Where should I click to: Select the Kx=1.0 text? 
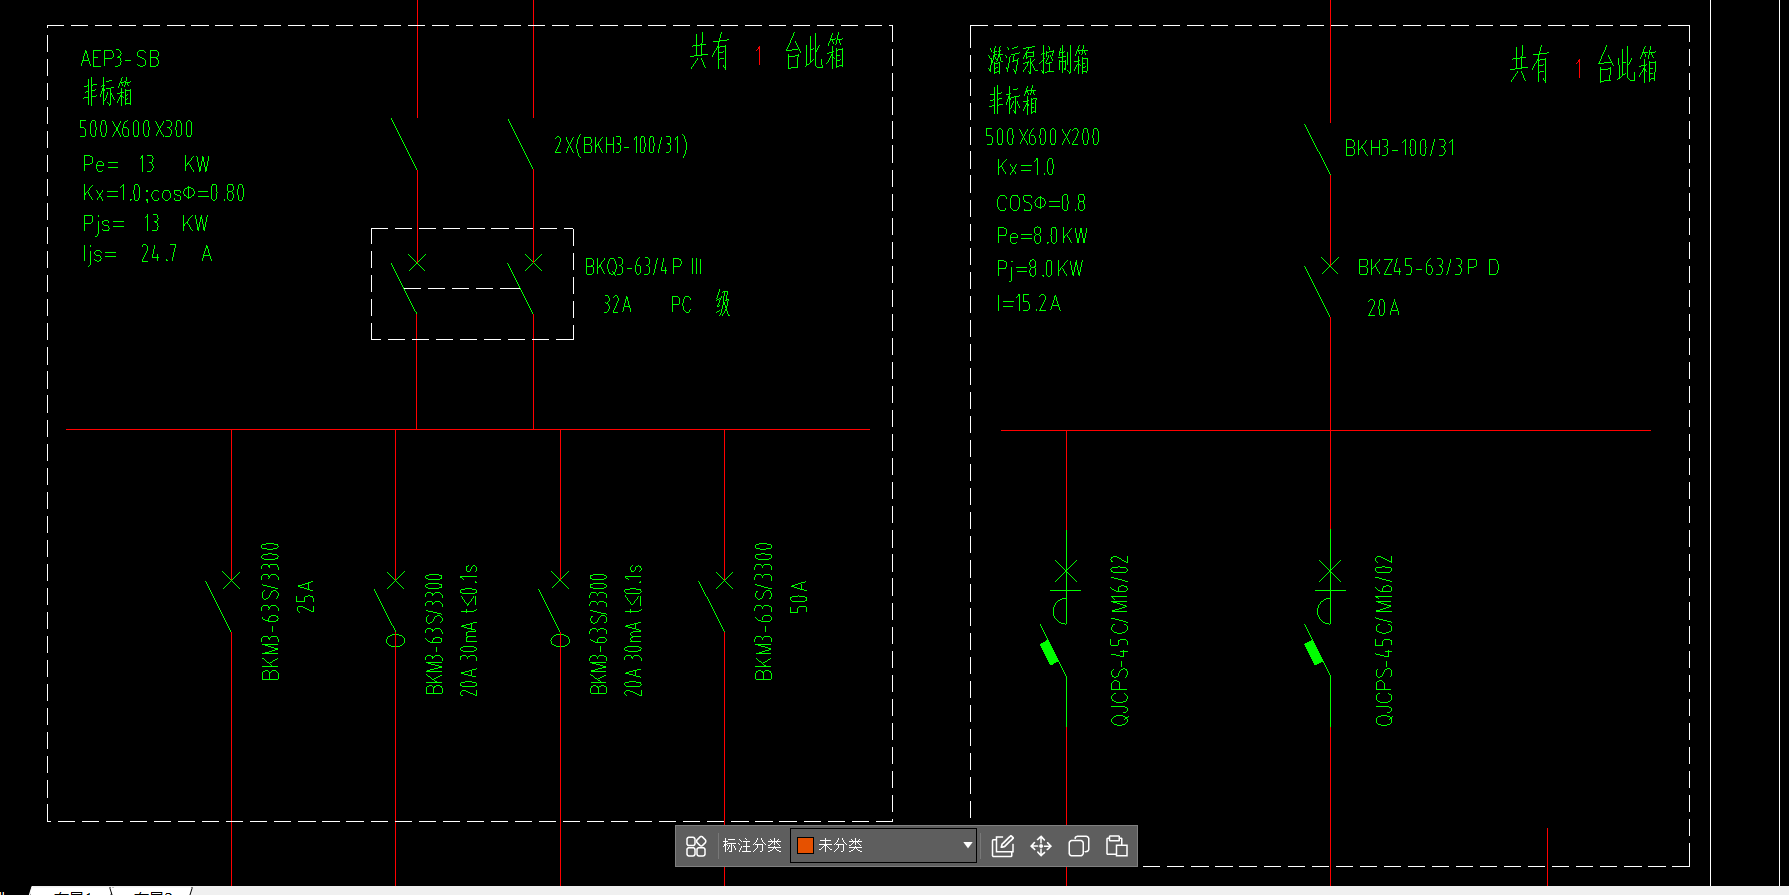coord(1025,168)
